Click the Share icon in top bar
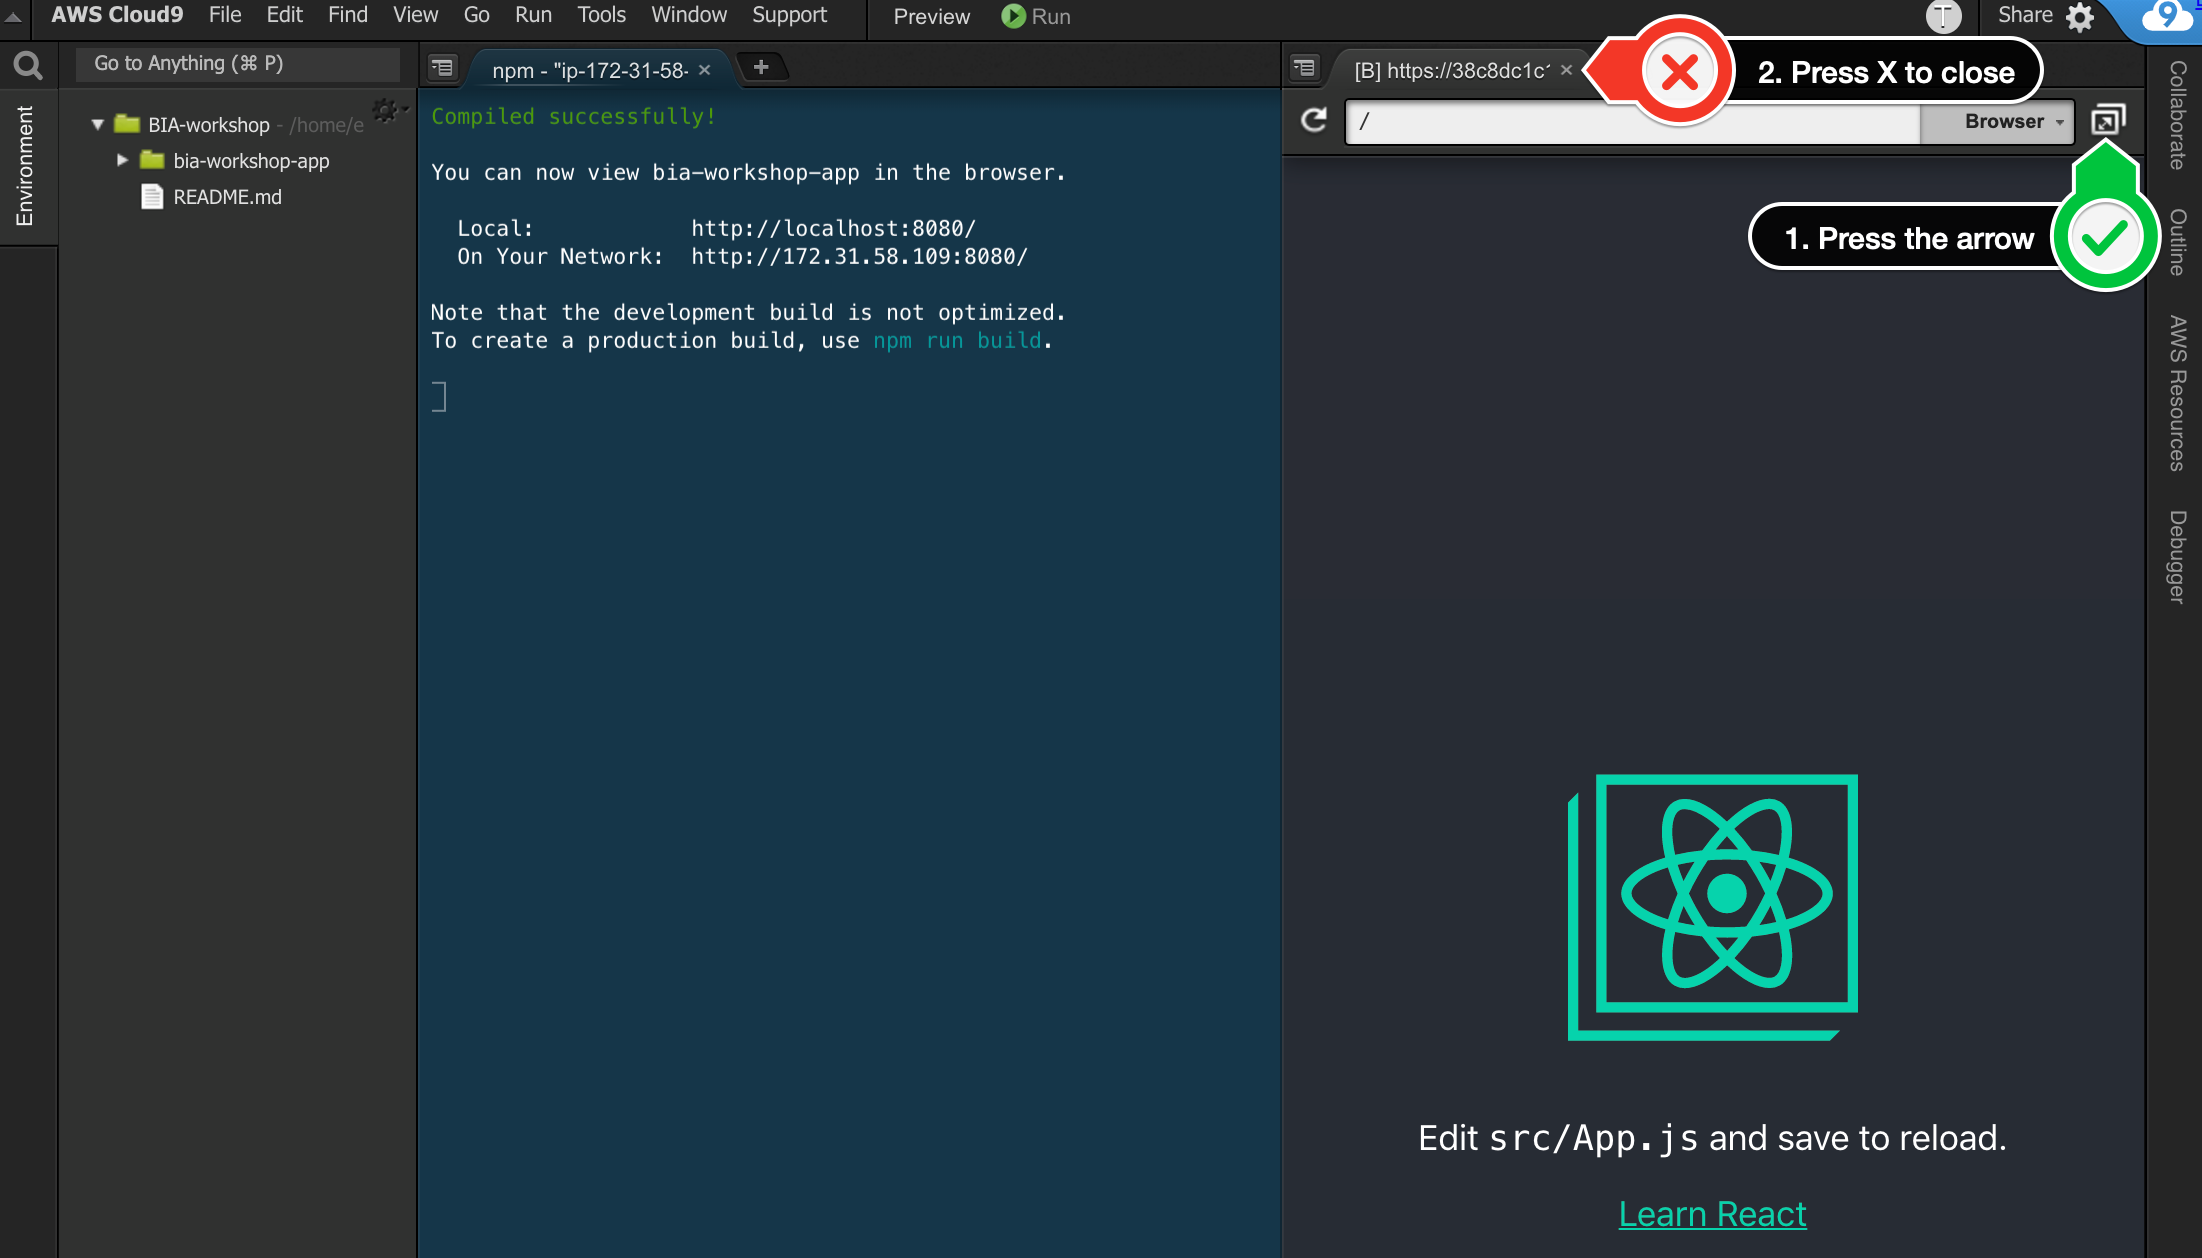This screenshot has height=1258, width=2202. pyautogui.click(x=2022, y=15)
